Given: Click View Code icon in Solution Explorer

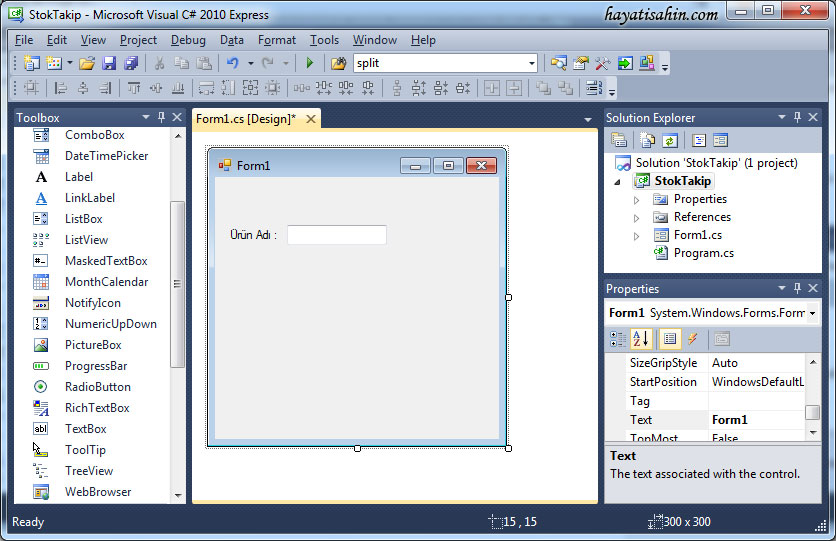Looking at the screenshot, I should click(x=699, y=140).
